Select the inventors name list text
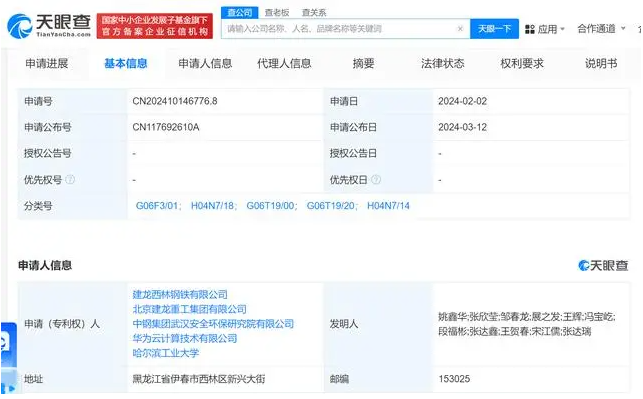Screen dimensions: 643x399 click(527, 324)
